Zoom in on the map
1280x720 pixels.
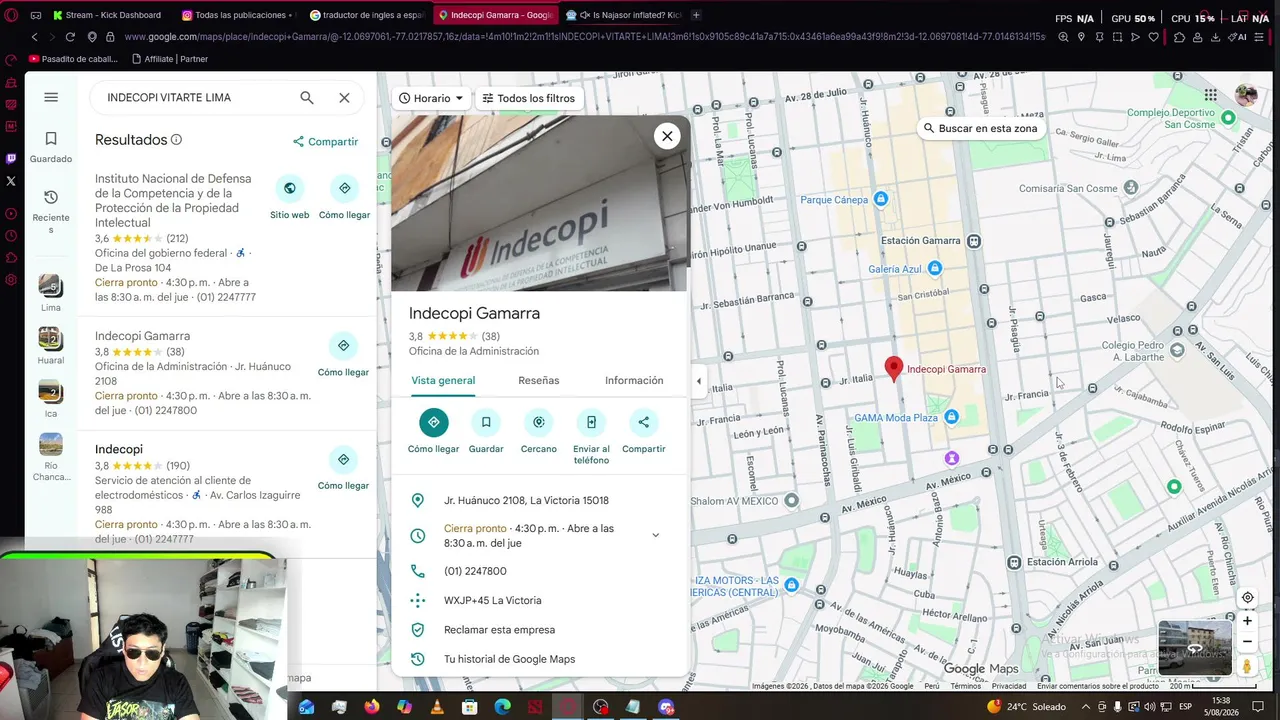tap(1247, 621)
